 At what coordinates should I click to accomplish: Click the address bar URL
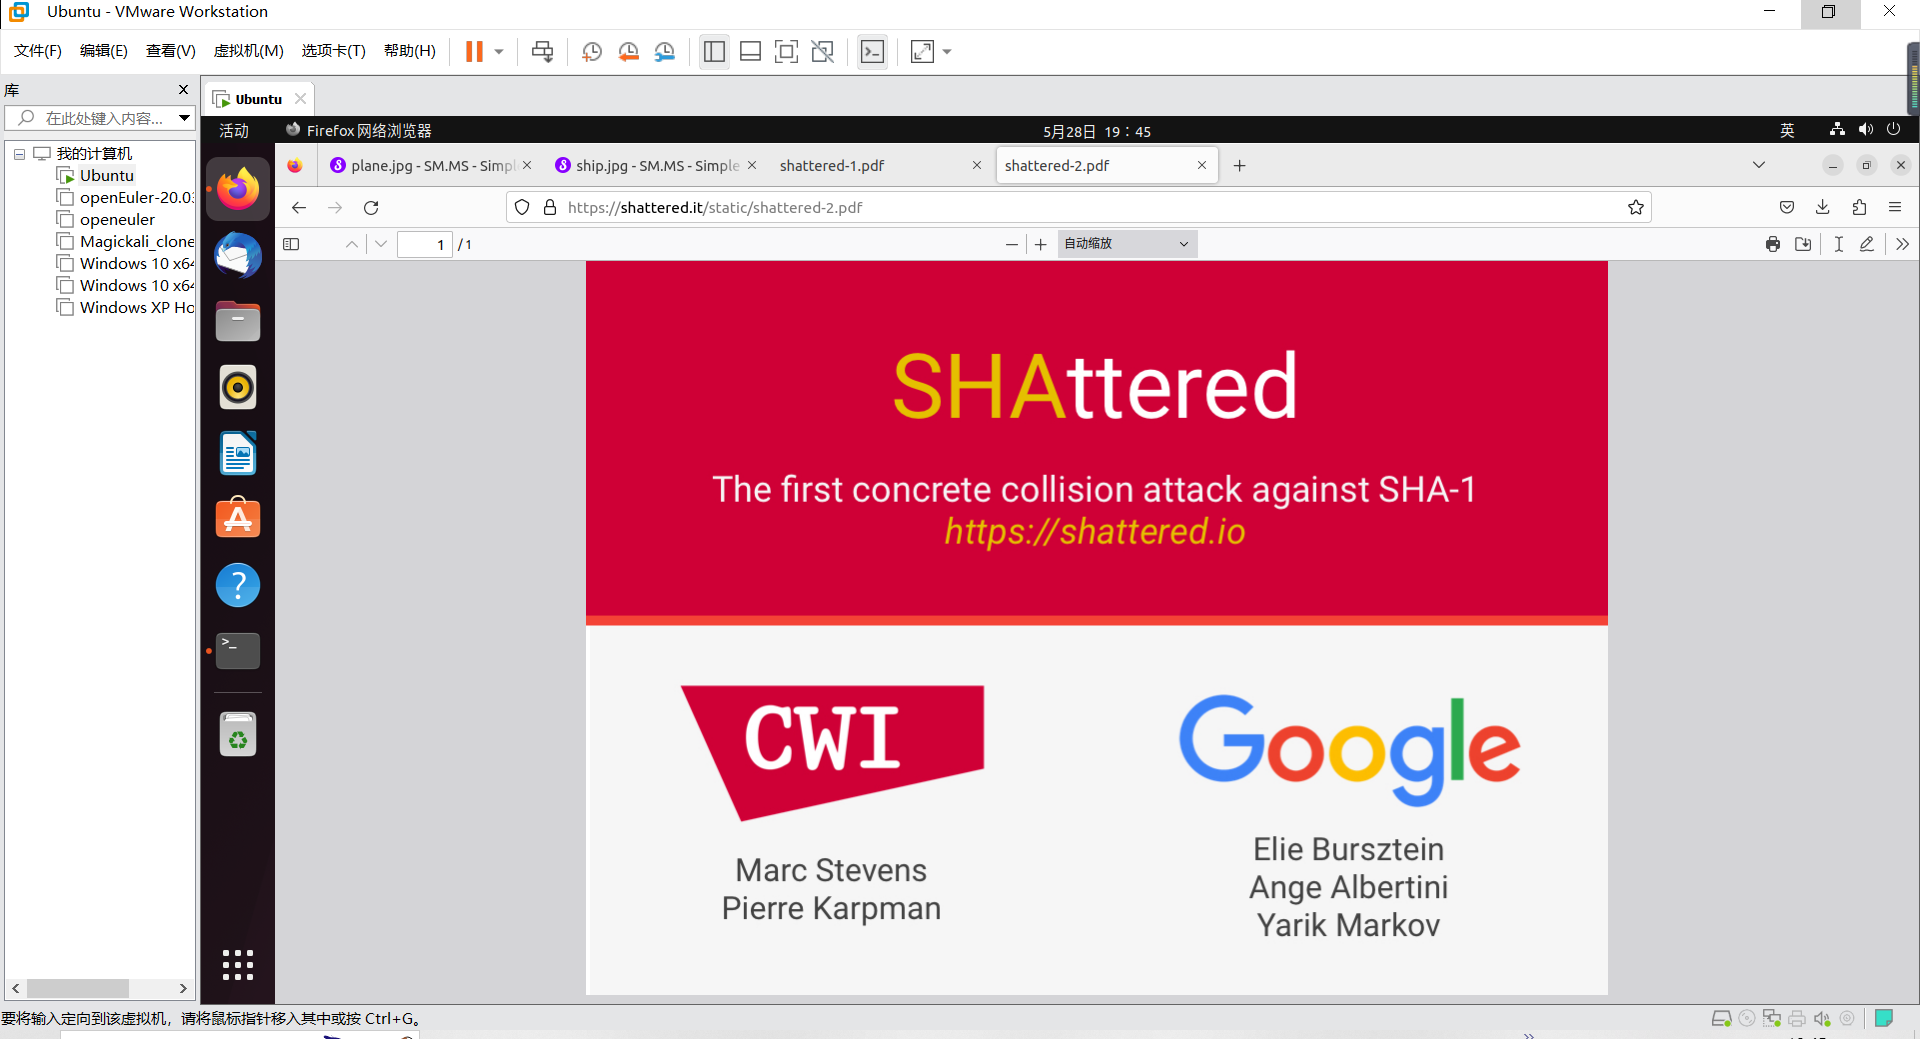(715, 208)
